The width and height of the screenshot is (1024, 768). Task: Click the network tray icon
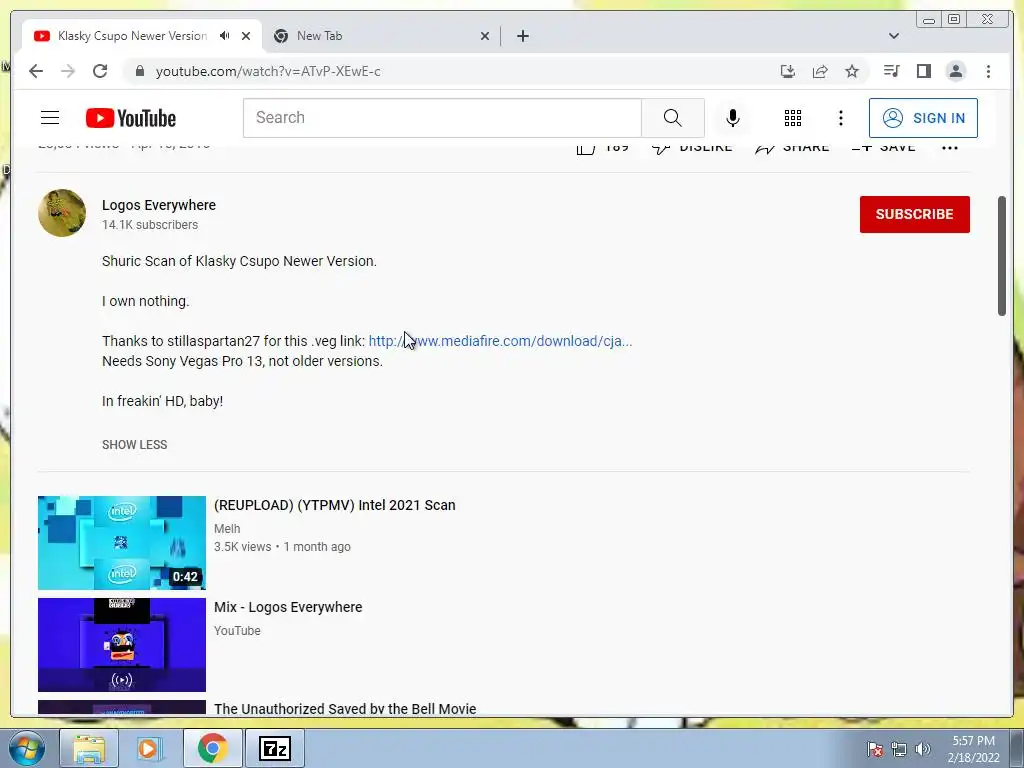click(x=899, y=749)
